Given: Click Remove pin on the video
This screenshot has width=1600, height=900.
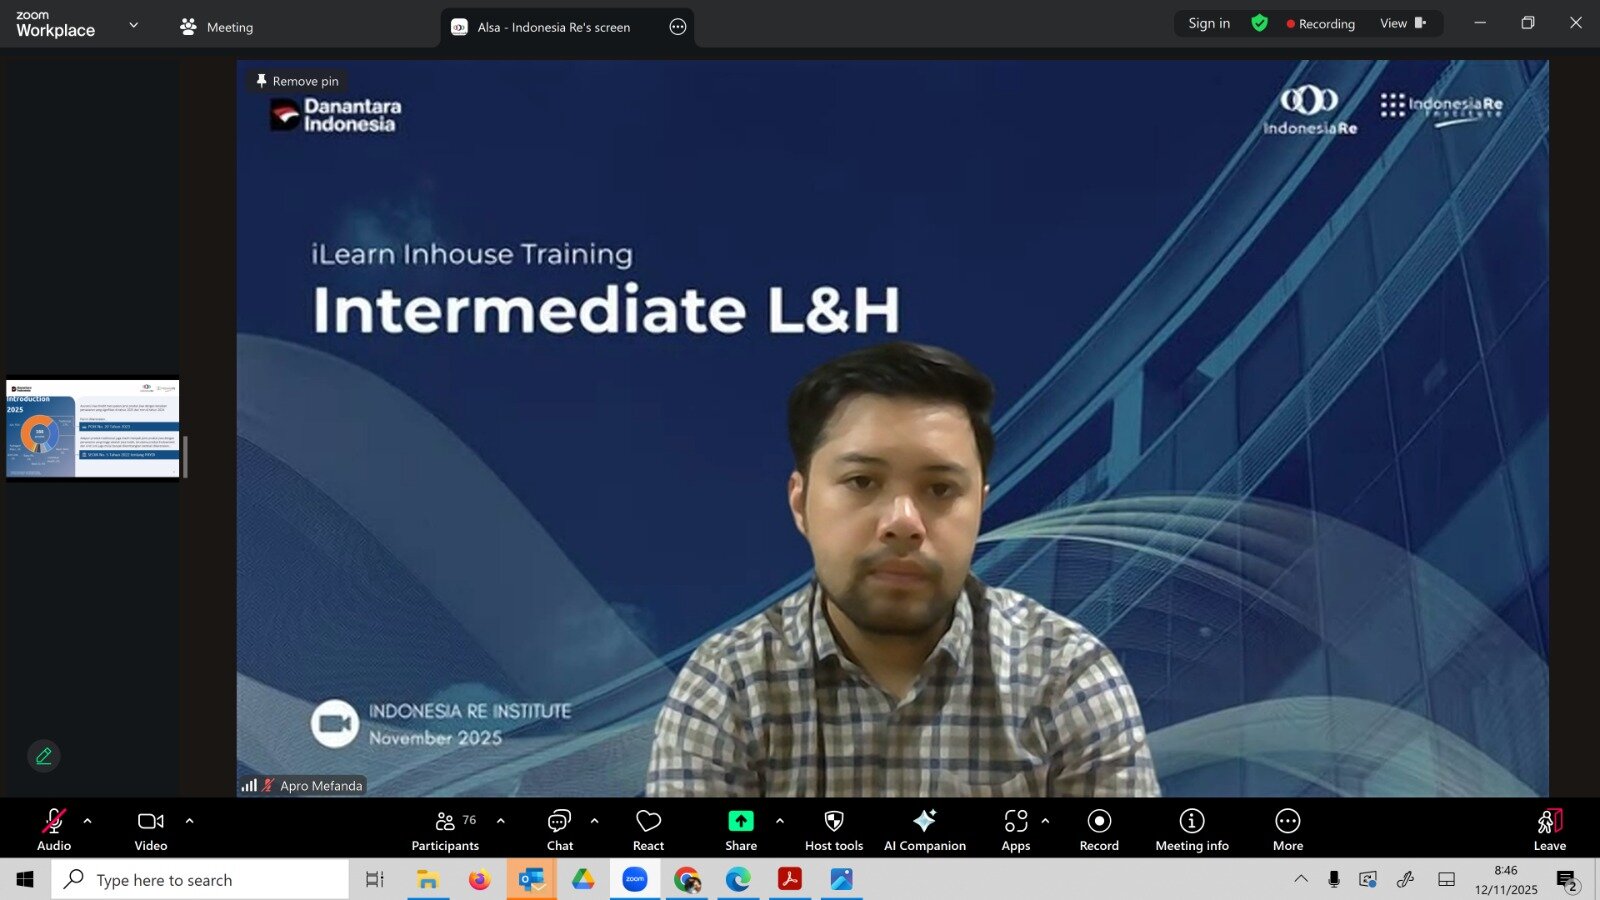Looking at the screenshot, I should pyautogui.click(x=297, y=81).
